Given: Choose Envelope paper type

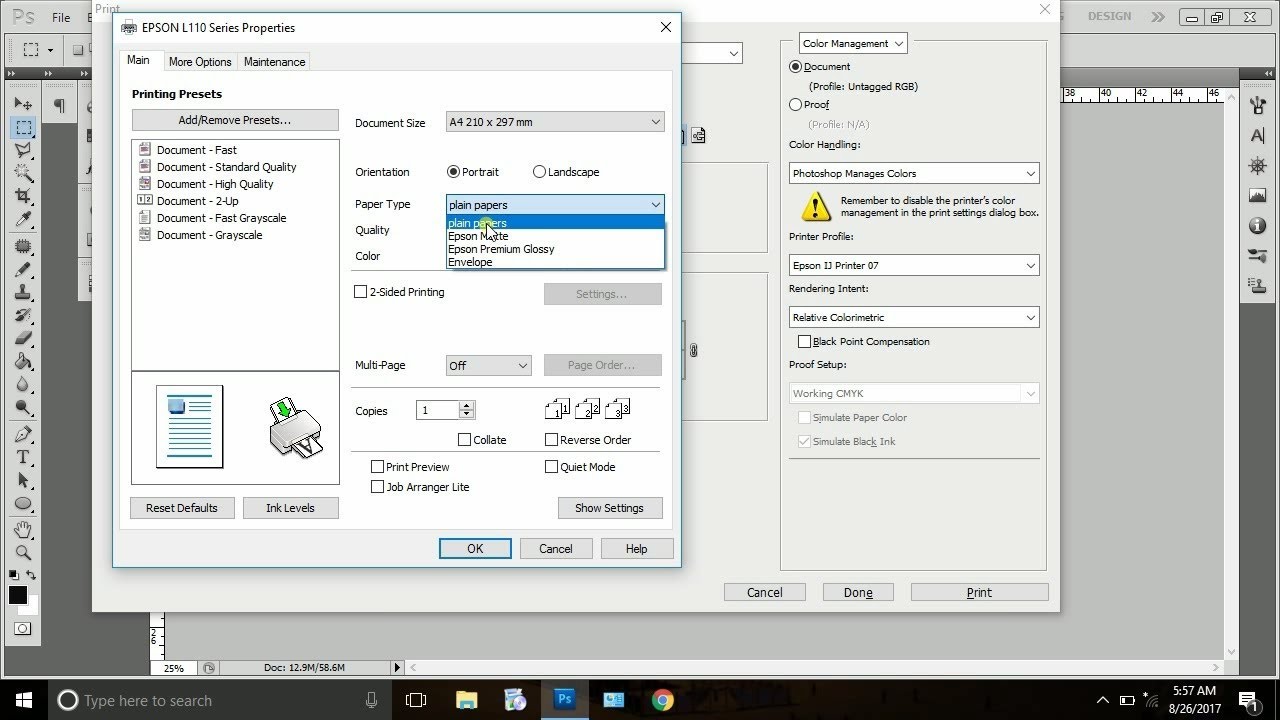Looking at the screenshot, I should (555, 262).
